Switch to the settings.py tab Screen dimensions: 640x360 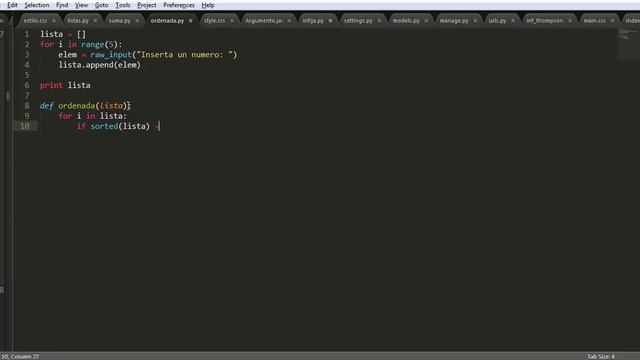coord(358,20)
